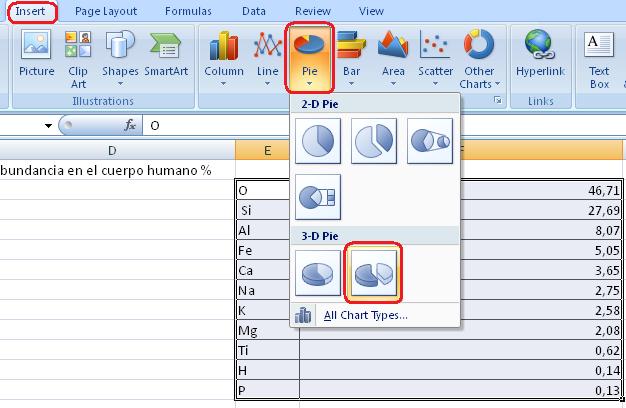Choose the basic 2-D pie chart
Screen dimensions: 626x408
click(318, 141)
